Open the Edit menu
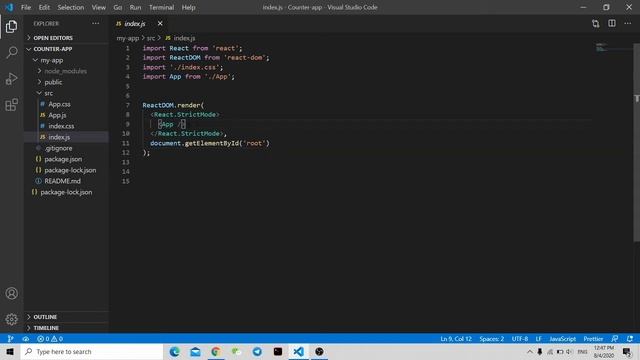 tap(44, 7)
